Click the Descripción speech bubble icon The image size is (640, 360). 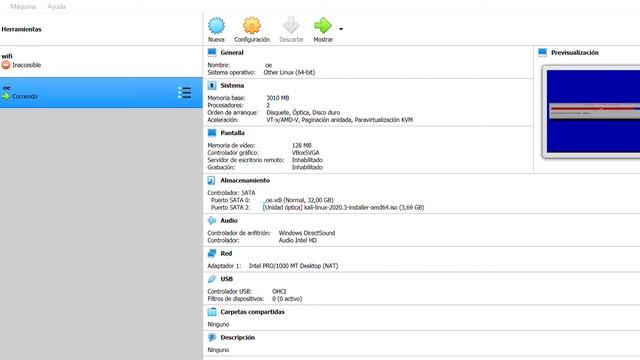click(212, 337)
